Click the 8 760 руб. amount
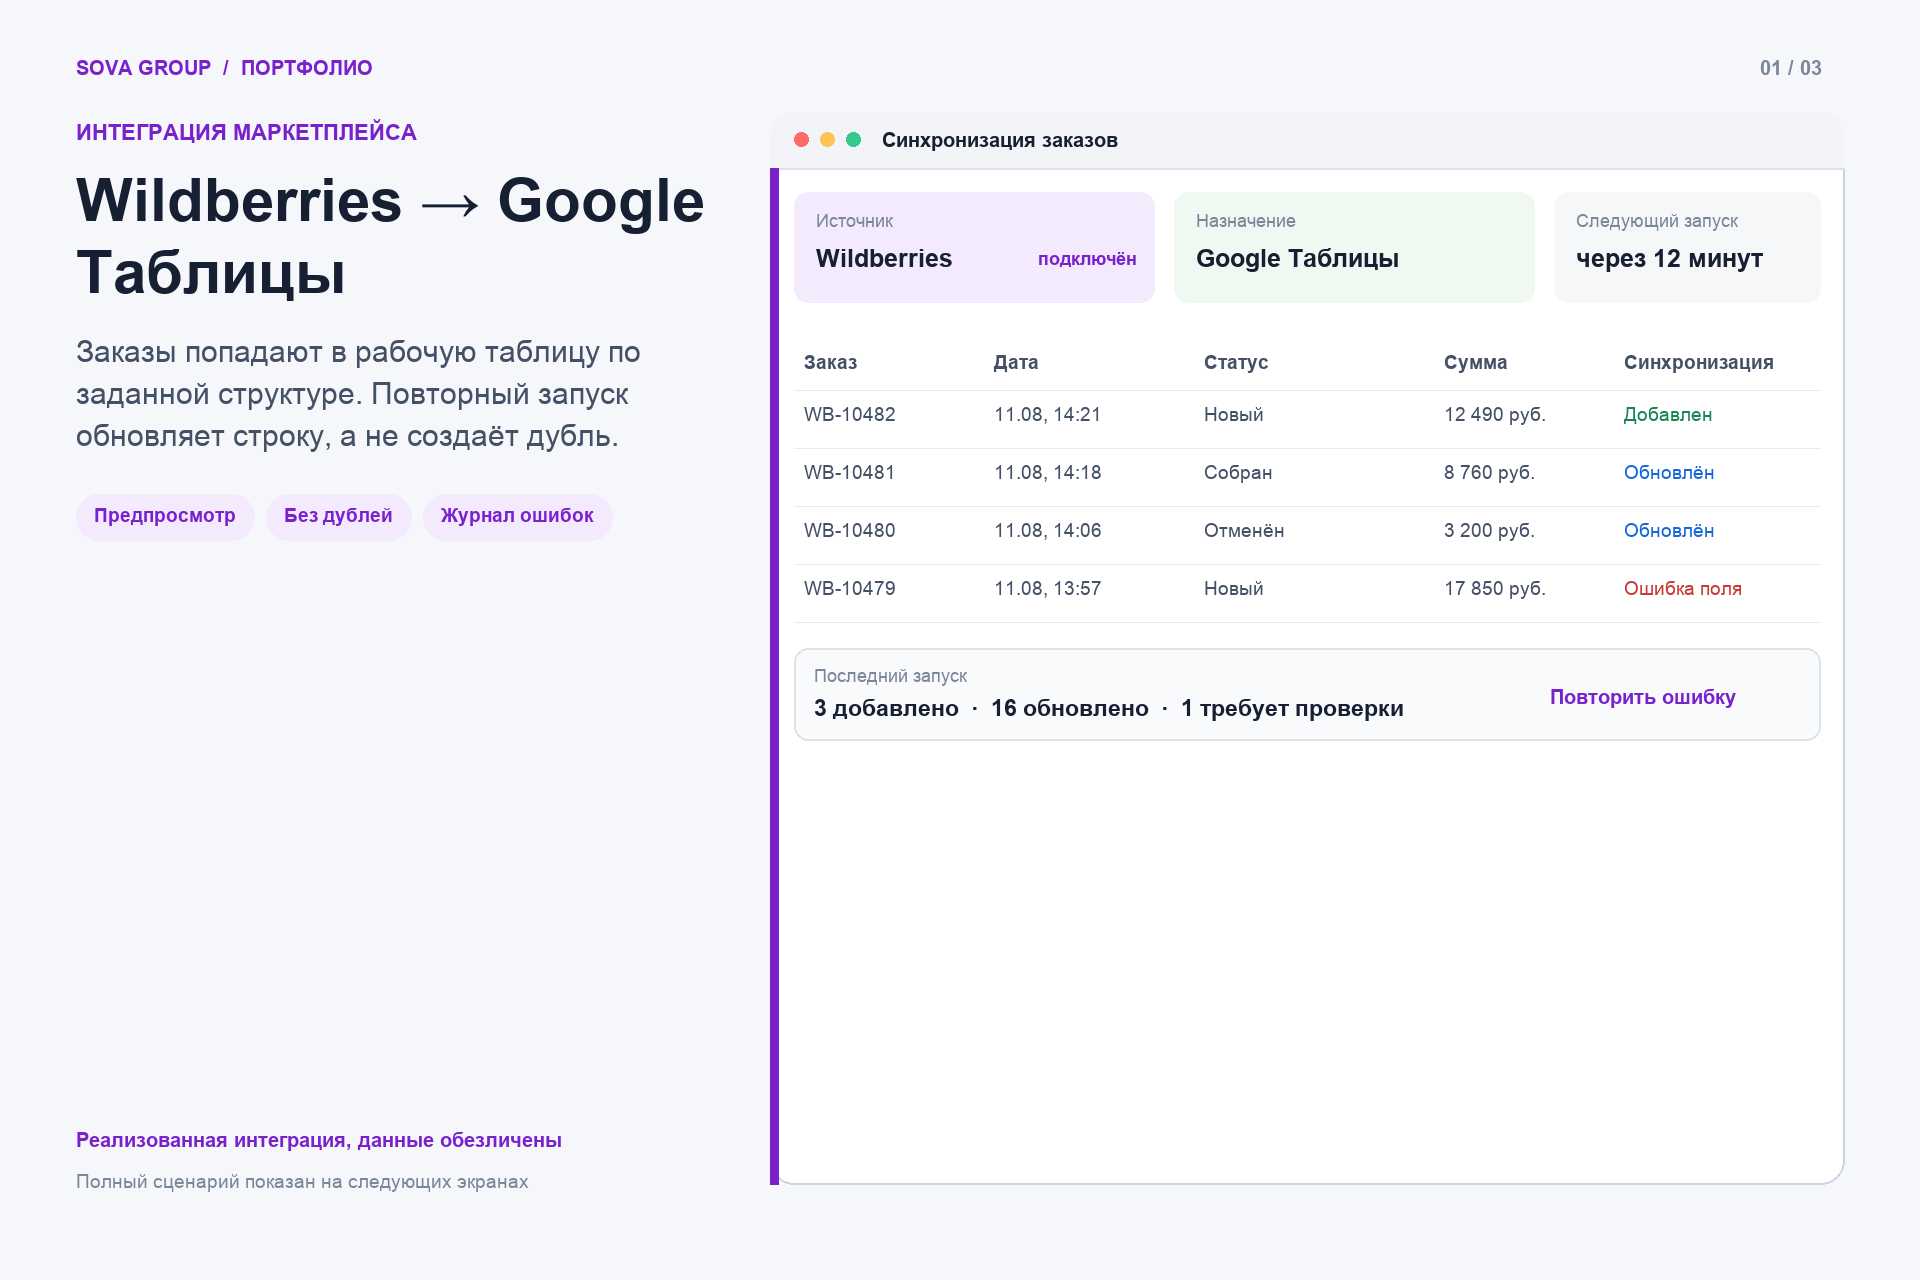The height and width of the screenshot is (1280, 1920). click(x=1489, y=473)
